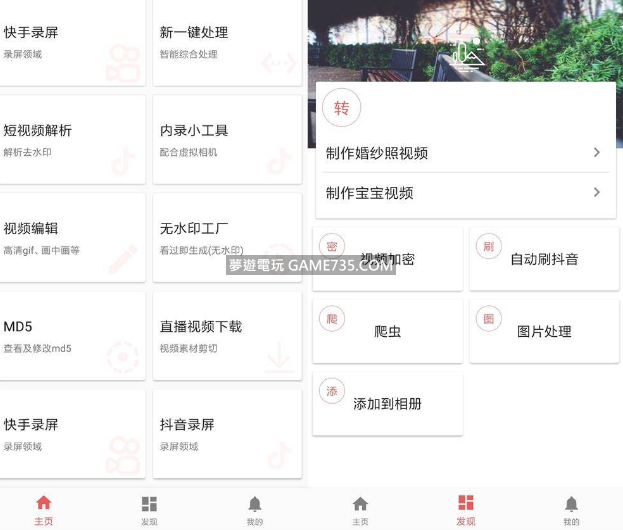Click the code brackets icon on 新一键处理 card
The image size is (623, 530).
tap(279, 63)
